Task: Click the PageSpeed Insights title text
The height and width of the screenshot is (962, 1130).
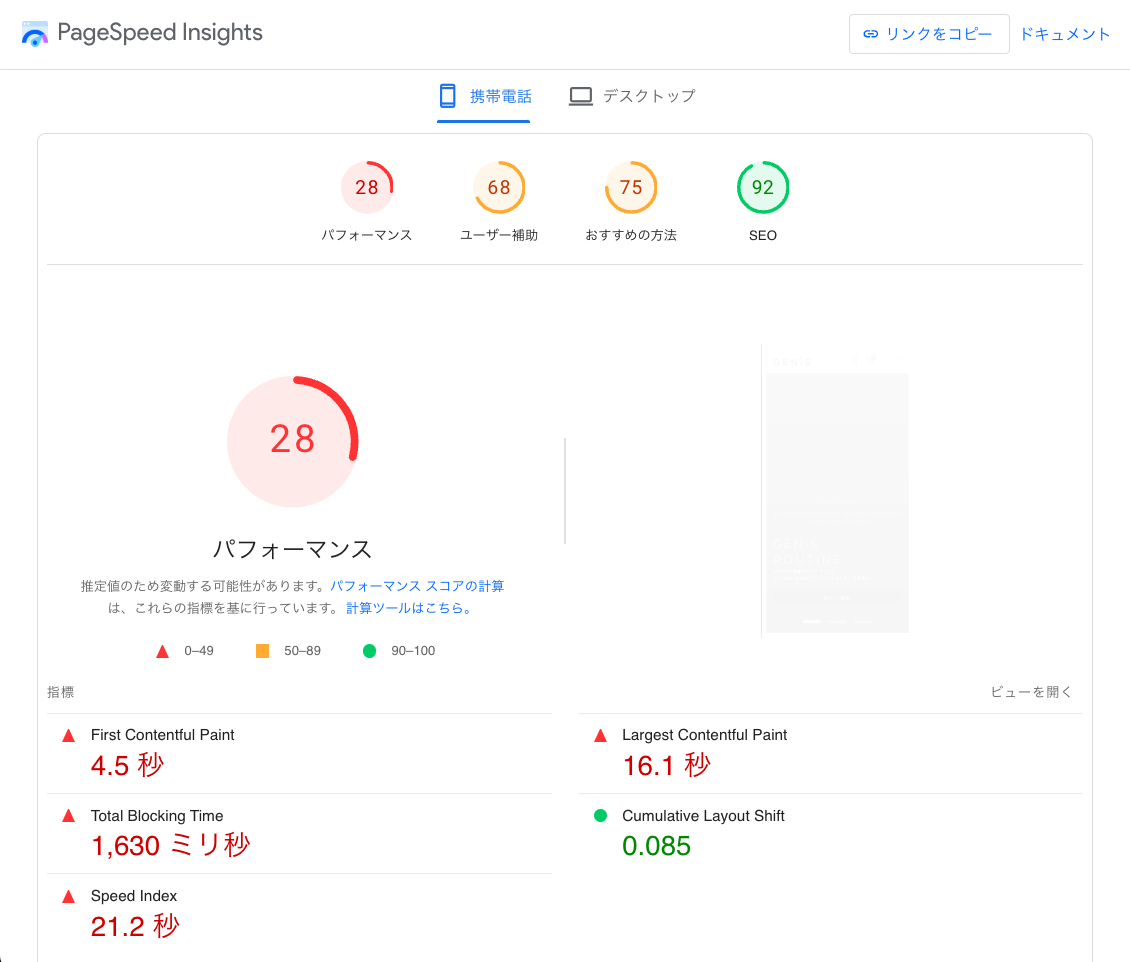Action: coord(160,32)
